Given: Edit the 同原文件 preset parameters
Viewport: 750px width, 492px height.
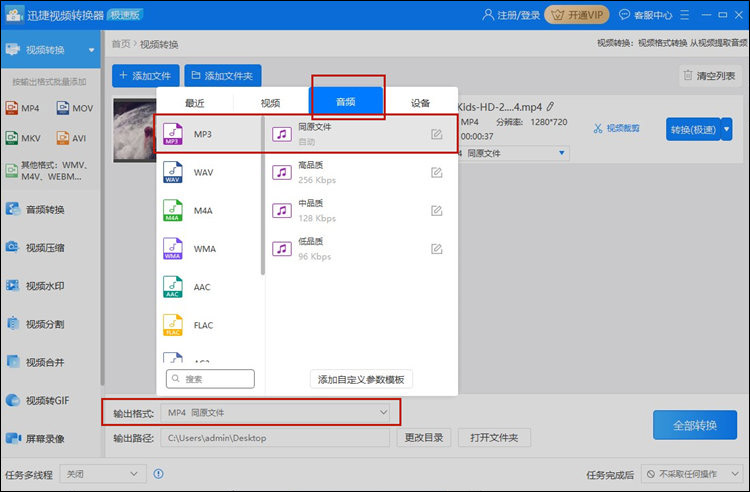Looking at the screenshot, I should pyautogui.click(x=436, y=134).
